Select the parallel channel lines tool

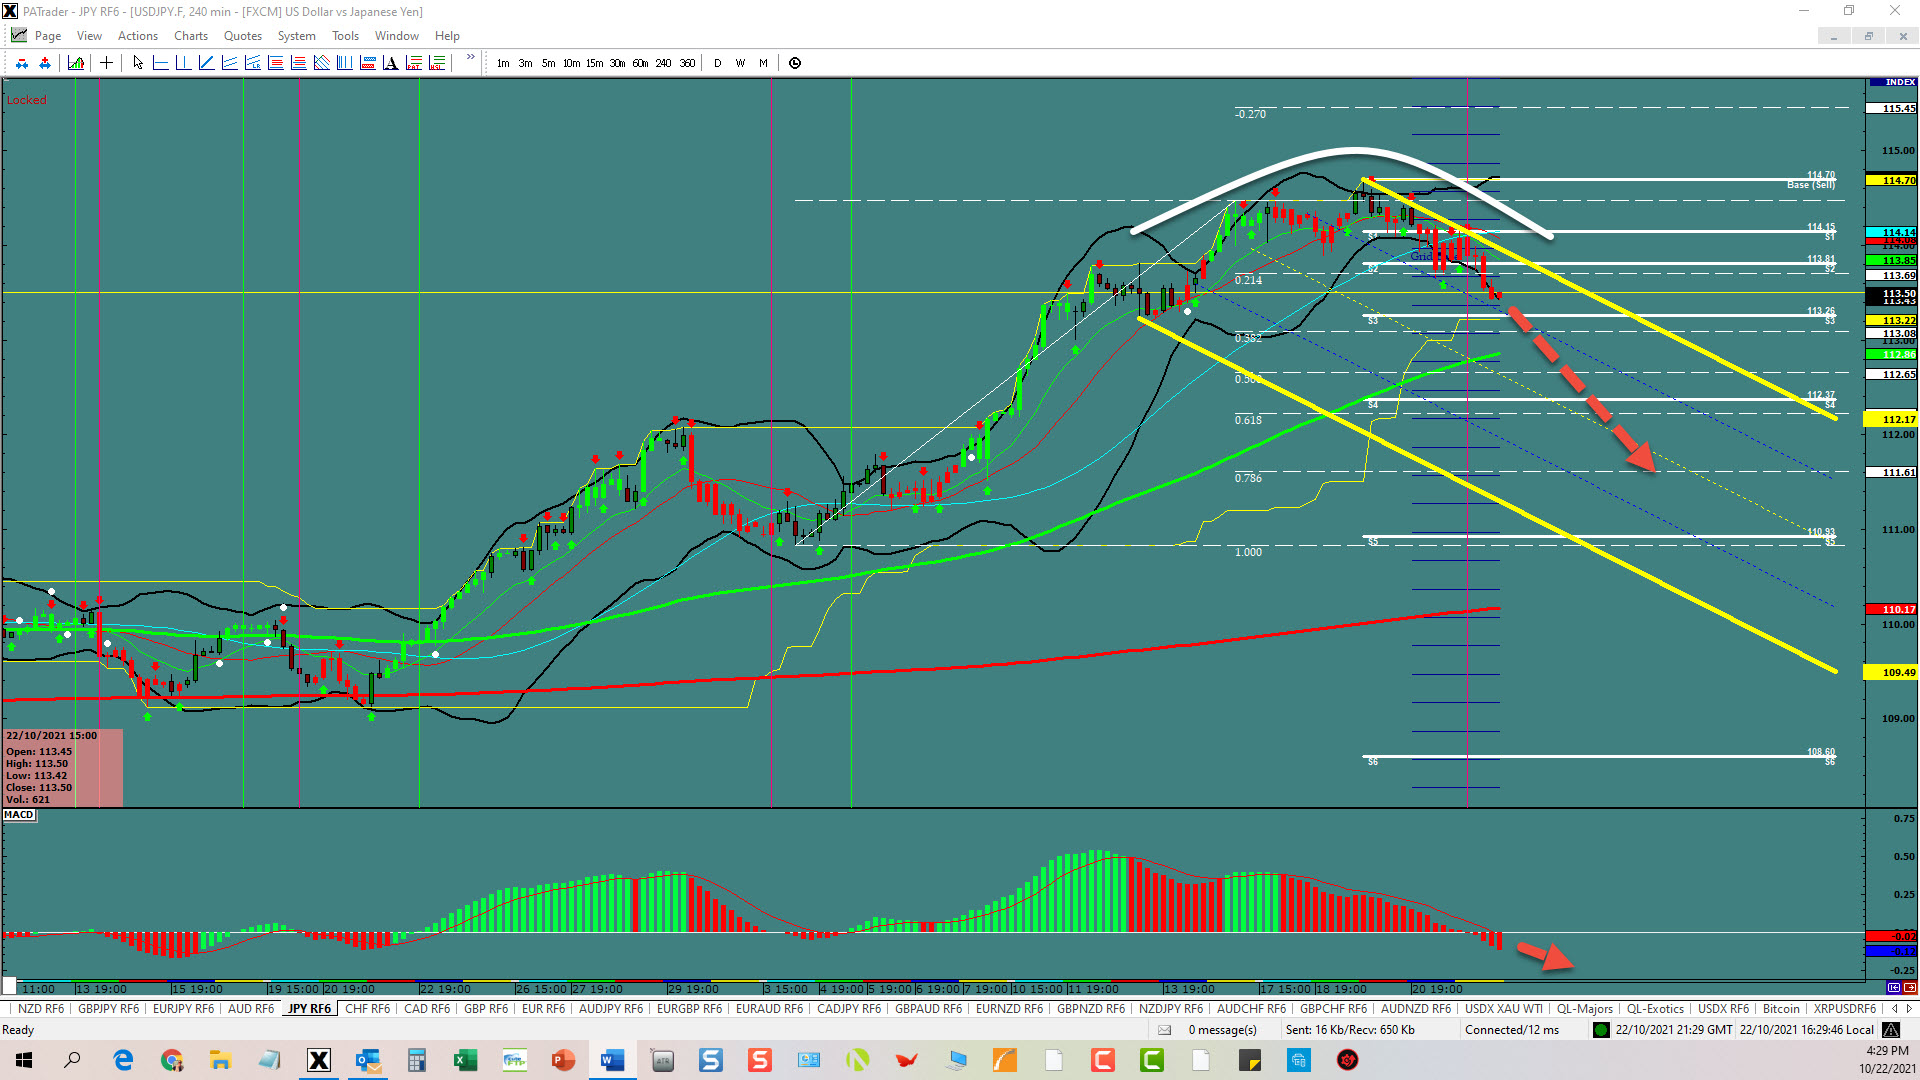pos(229,63)
